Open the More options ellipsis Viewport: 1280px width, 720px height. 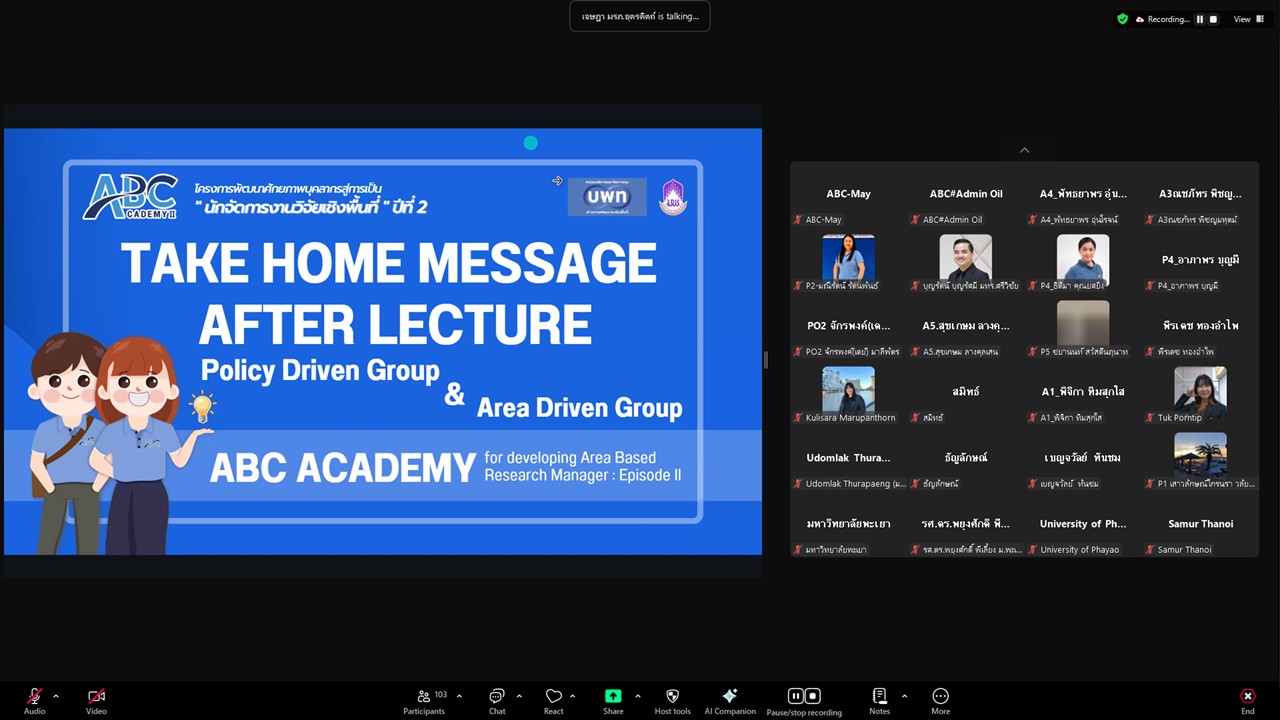pos(940,696)
